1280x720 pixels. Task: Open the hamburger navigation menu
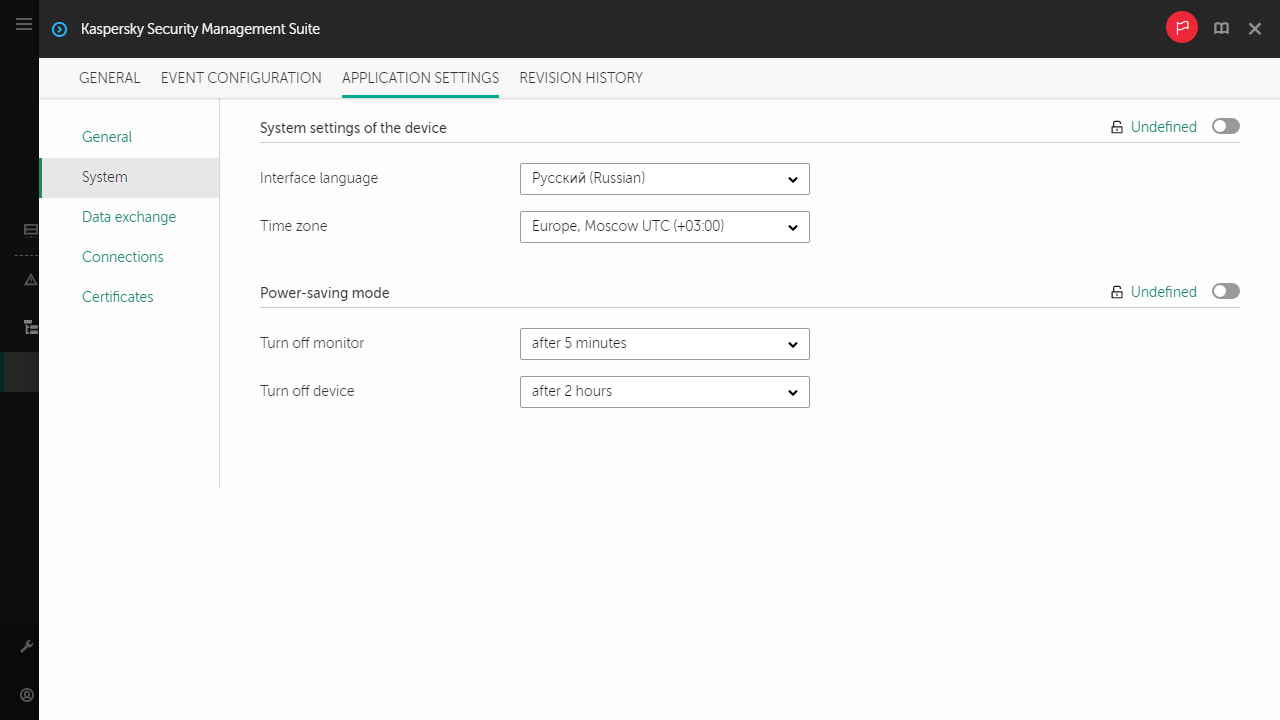click(x=24, y=24)
